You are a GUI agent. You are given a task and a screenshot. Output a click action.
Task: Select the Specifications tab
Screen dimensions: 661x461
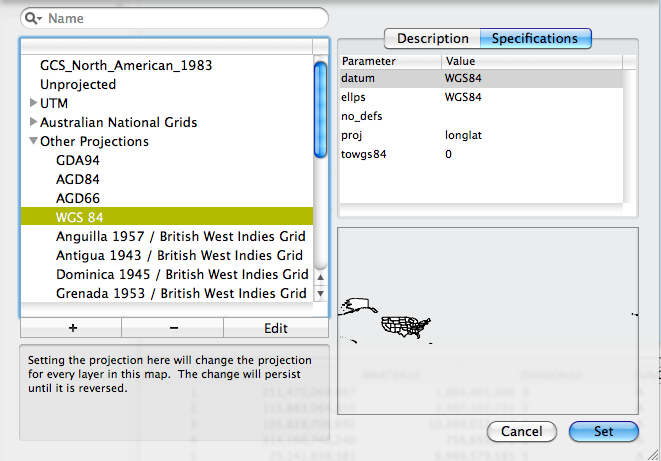[535, 39]
